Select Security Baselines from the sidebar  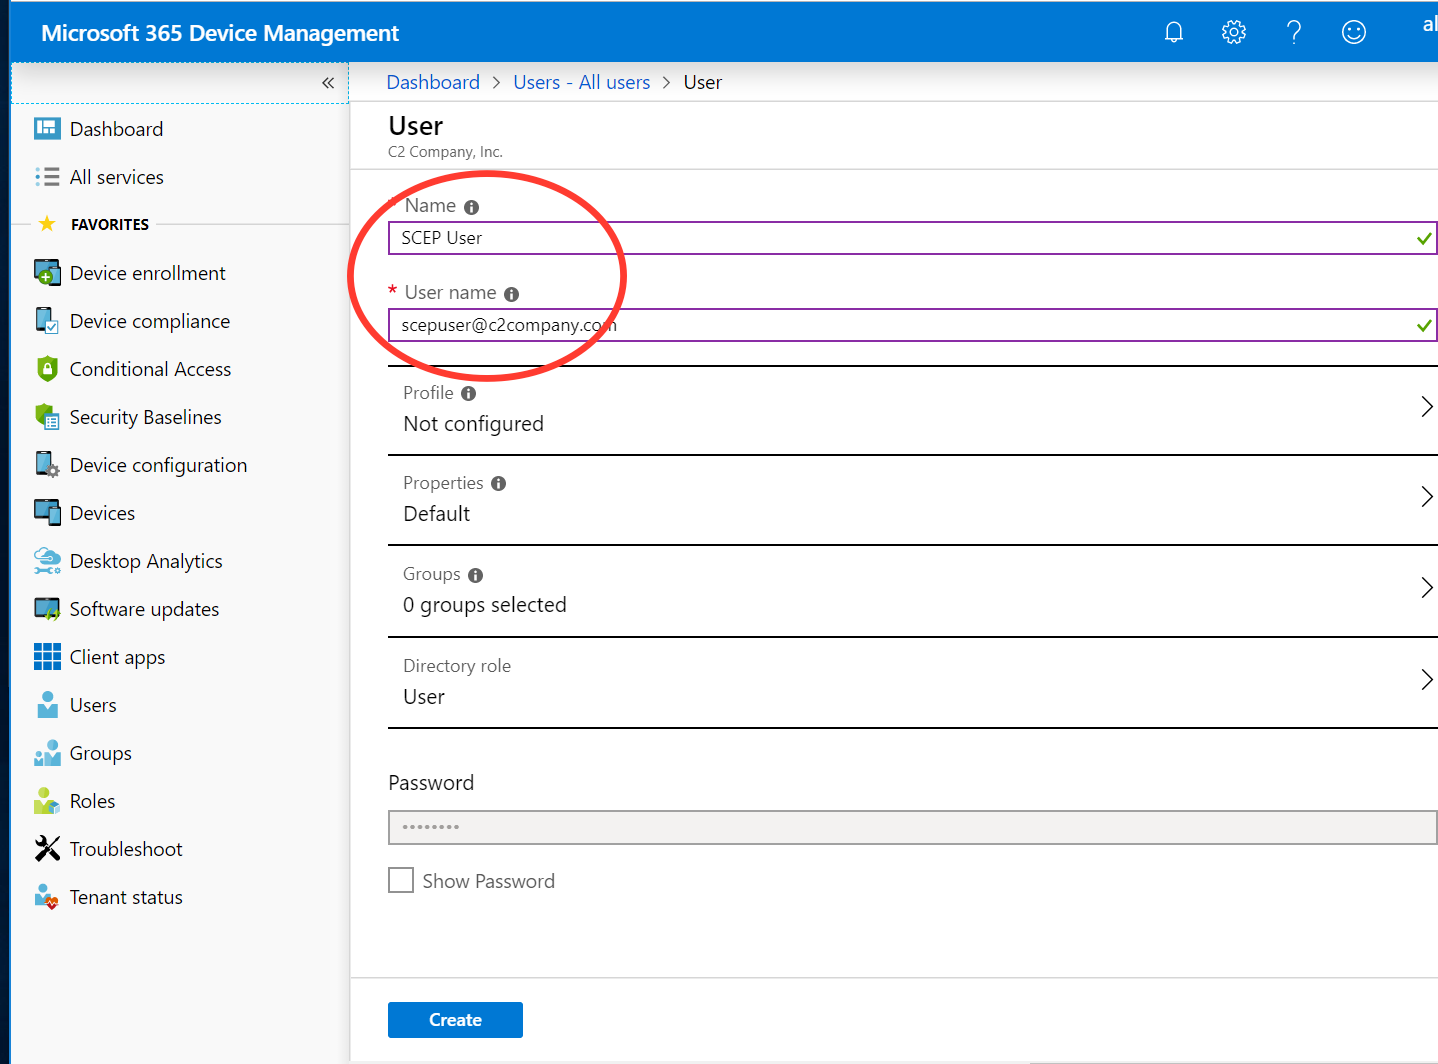pos(145,416)
